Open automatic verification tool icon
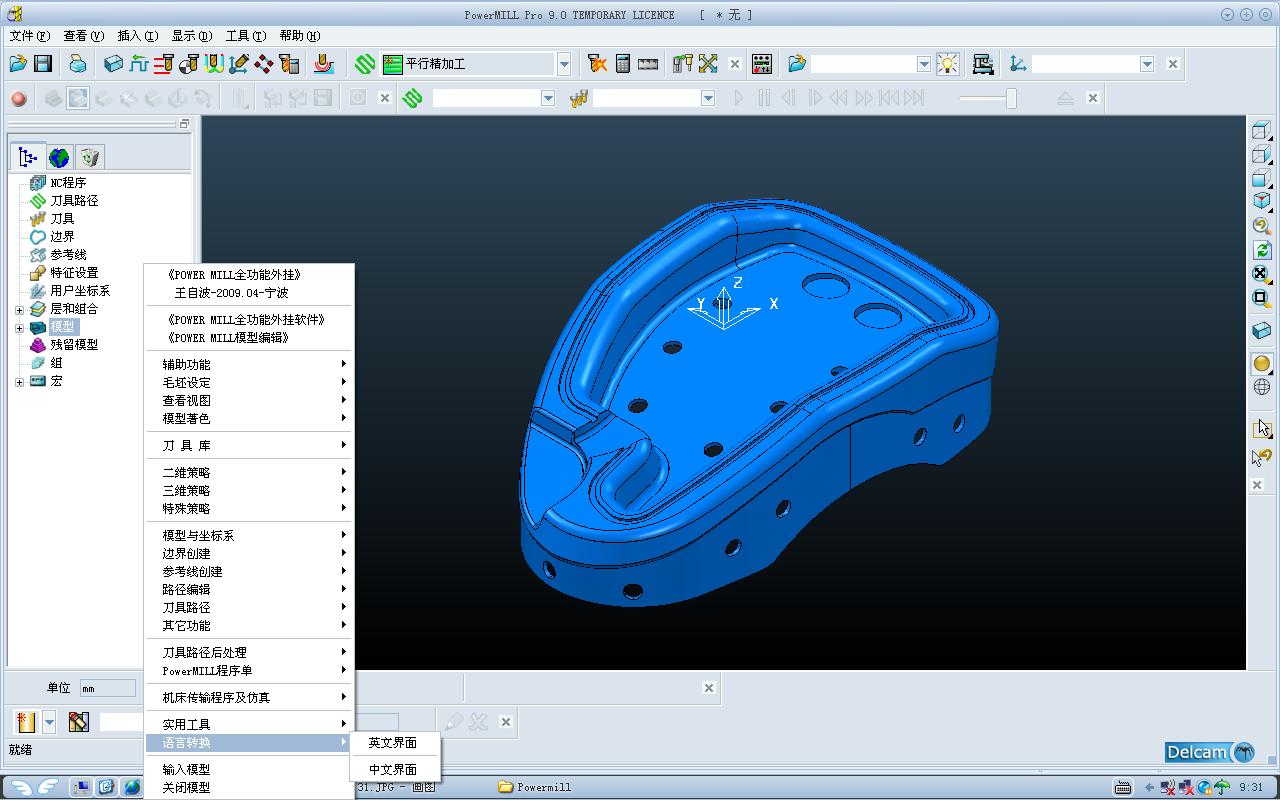The width and height of the screenshot is (1280, 800). (289, 64)
